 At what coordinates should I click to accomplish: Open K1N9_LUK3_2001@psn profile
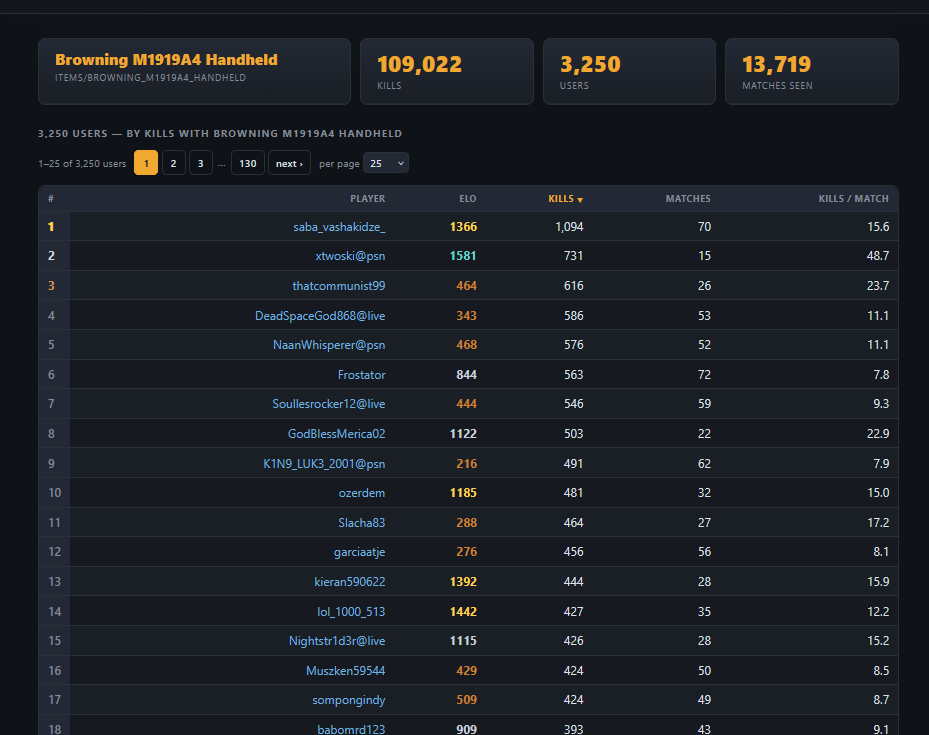[324, 464]
